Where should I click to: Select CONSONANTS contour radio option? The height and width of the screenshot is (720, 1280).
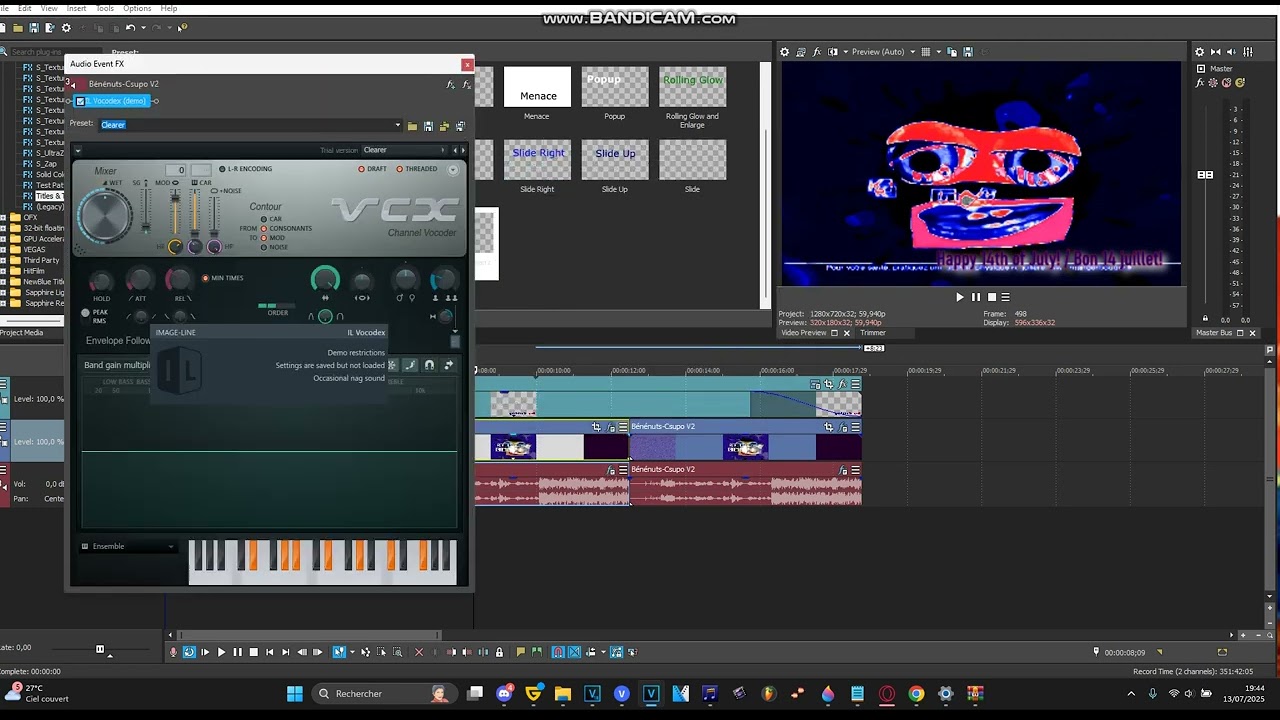(264, 228)
